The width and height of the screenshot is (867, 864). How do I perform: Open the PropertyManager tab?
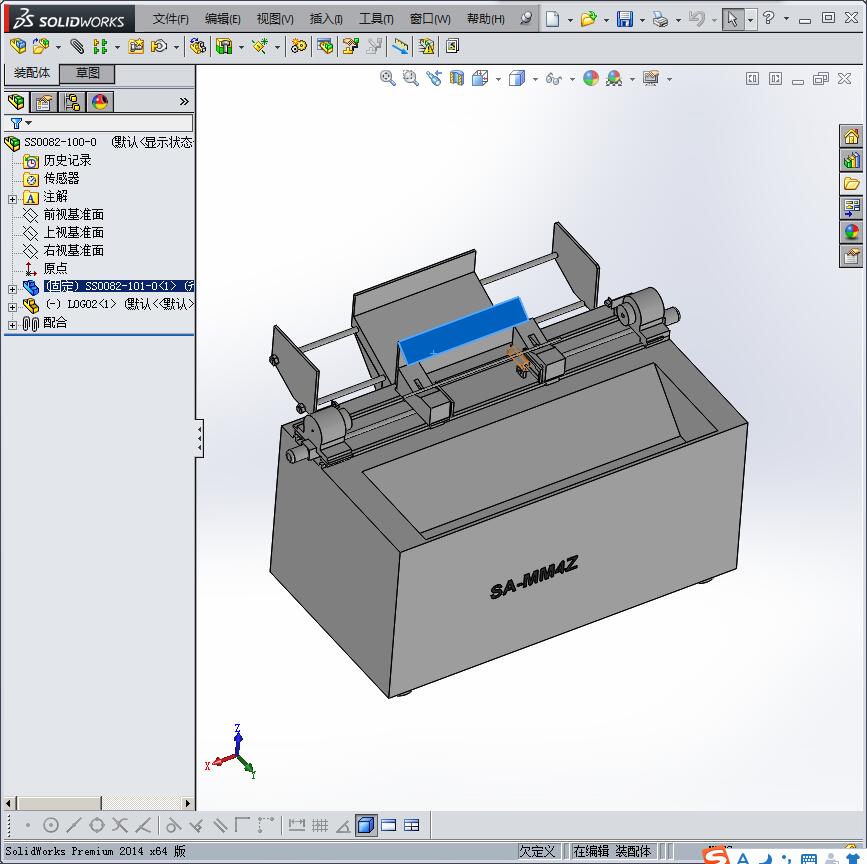pos(44,102)
